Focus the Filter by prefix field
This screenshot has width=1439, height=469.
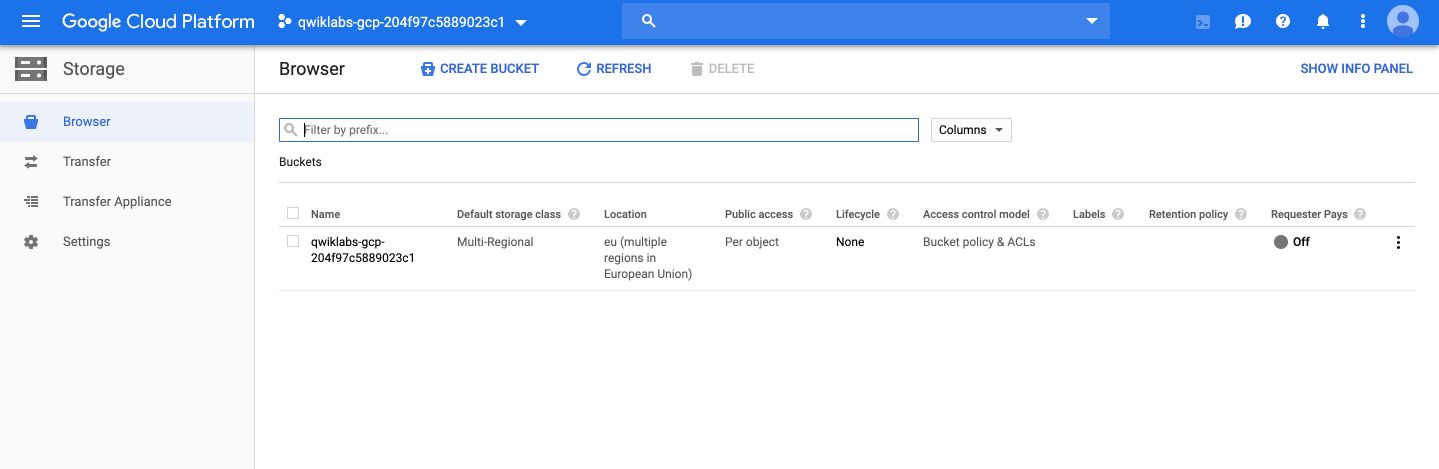(x=598, y=130)
